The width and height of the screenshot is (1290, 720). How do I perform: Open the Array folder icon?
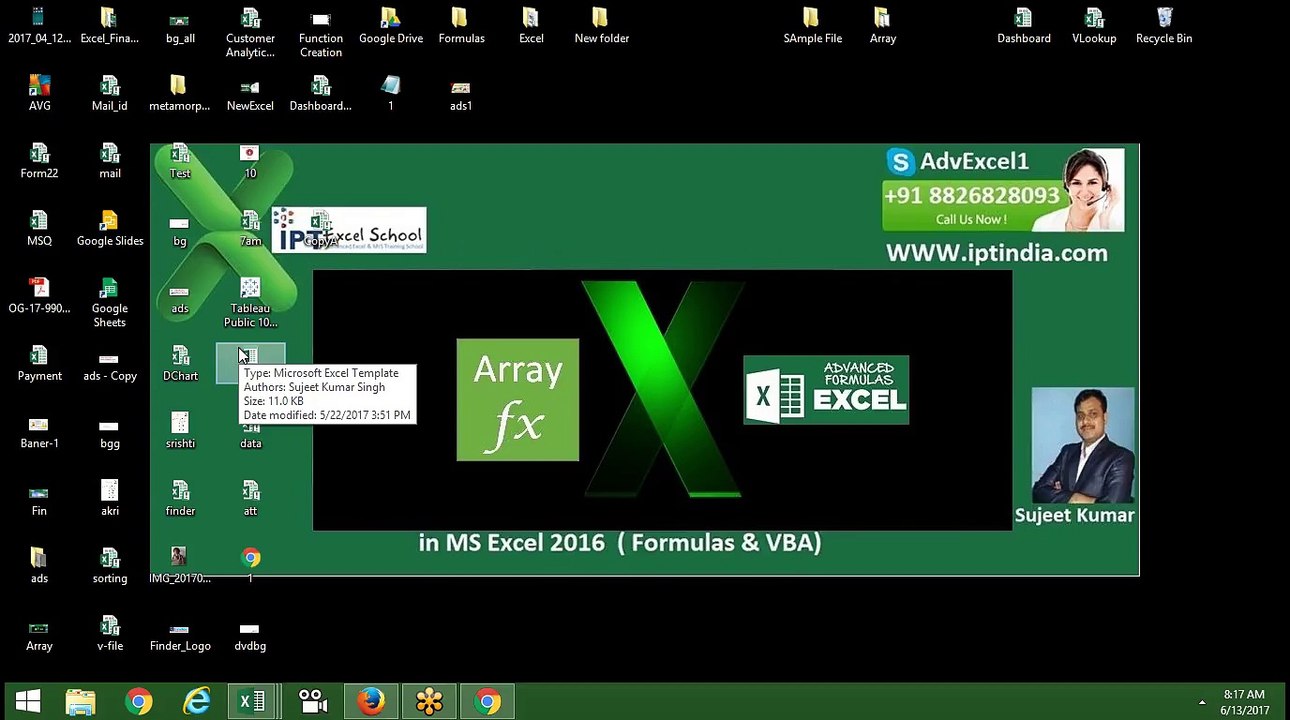[882, 26]
